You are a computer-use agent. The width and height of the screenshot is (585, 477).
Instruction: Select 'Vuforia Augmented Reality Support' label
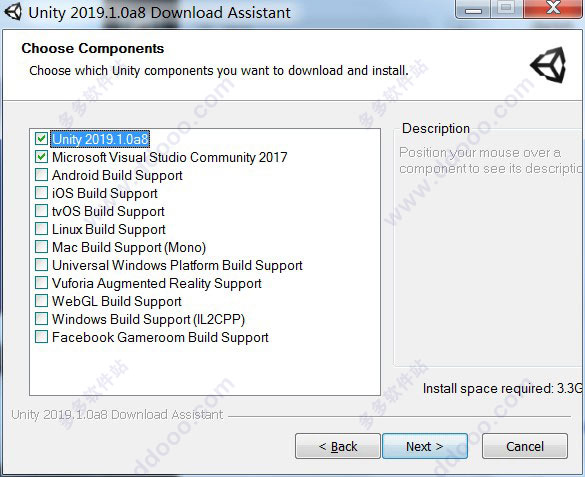pyautogui.click(x=157, y=283)
